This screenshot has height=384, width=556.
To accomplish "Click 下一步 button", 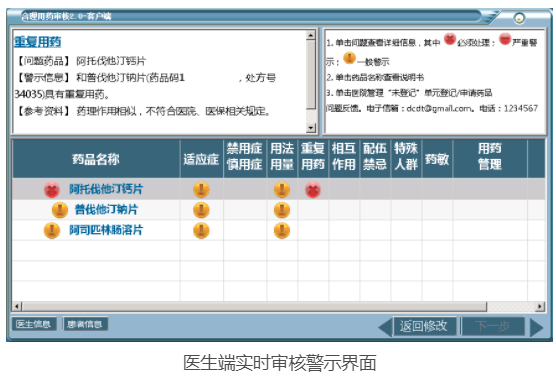I will (493, 326).
